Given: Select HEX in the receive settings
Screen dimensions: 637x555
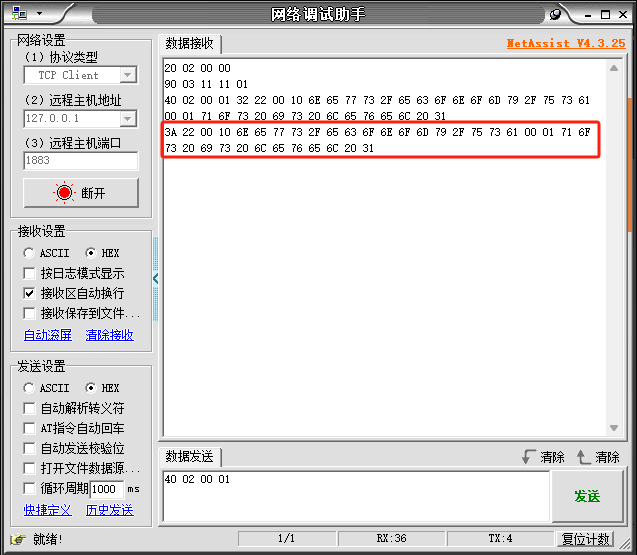Looking at the screenshot, I should click(x=102, y=253).
